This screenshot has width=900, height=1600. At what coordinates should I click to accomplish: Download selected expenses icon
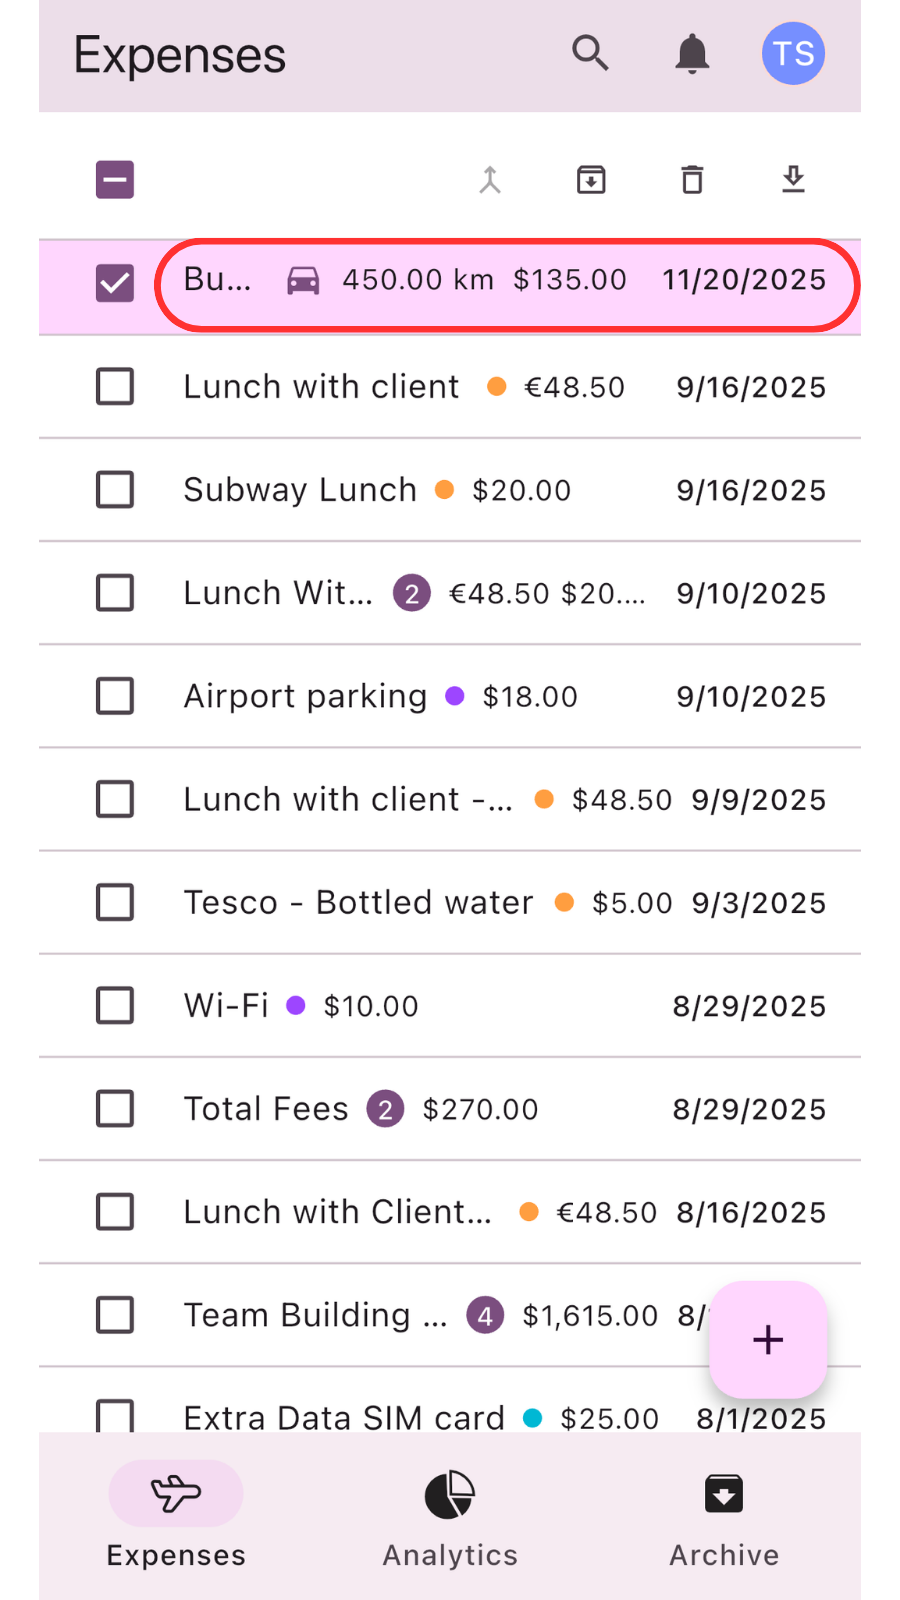[793, 180]
